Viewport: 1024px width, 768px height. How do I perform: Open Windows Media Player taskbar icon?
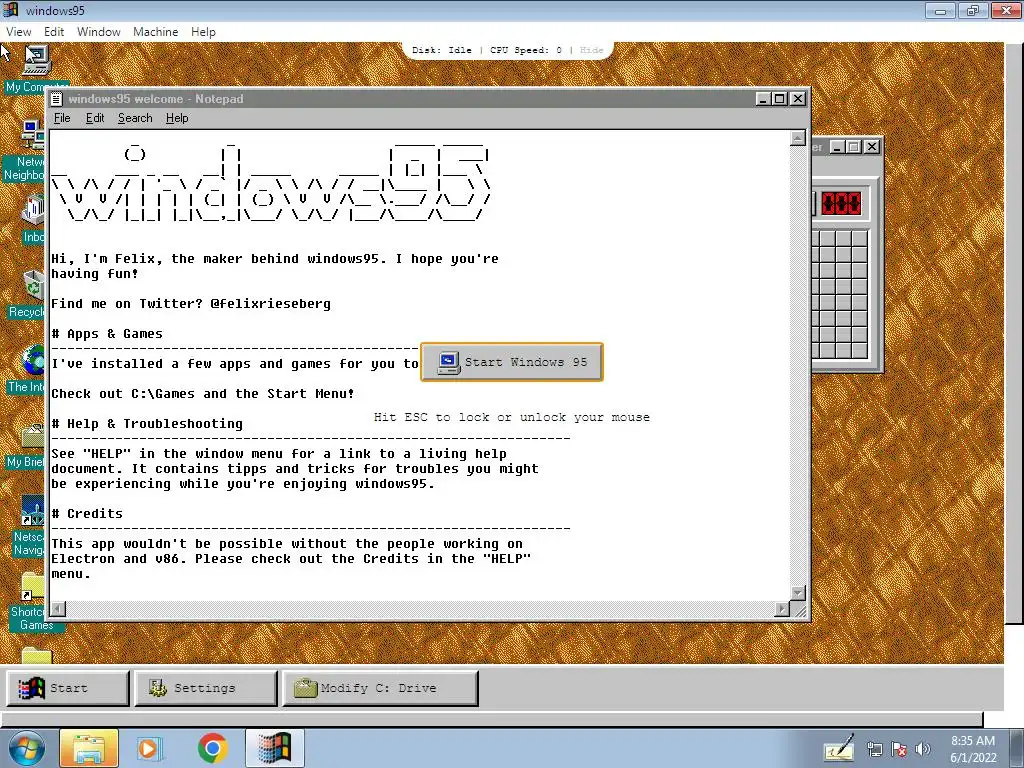tap(150, 748)
